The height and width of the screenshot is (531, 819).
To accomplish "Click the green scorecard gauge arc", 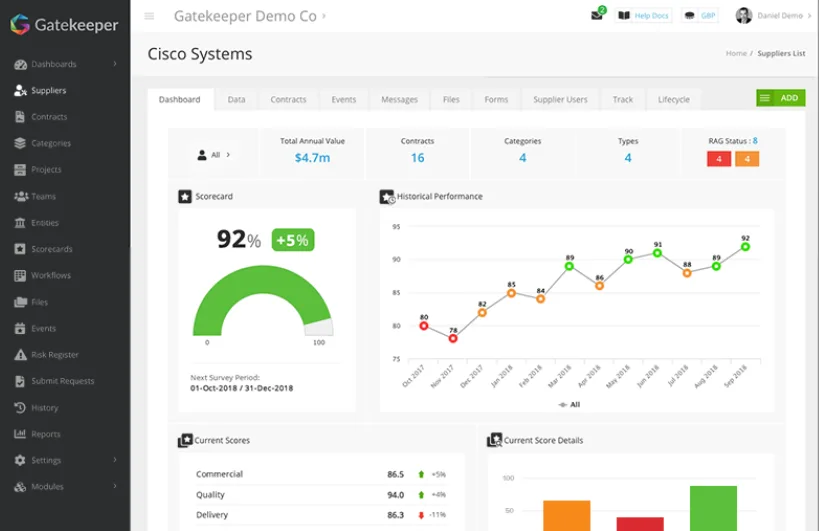I will [x=262, y=279].
